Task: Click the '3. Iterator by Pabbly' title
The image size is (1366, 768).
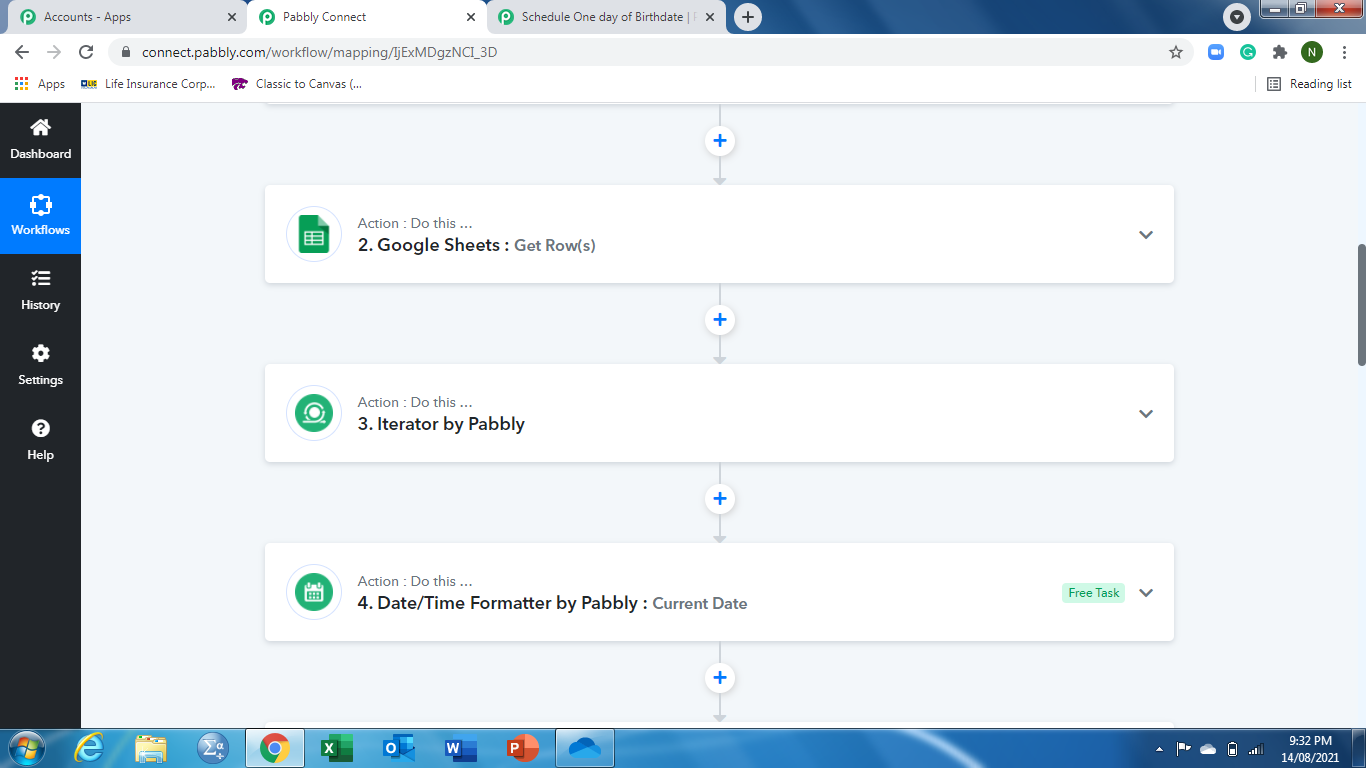Action: pyautogui.click(x=441, y=424)
